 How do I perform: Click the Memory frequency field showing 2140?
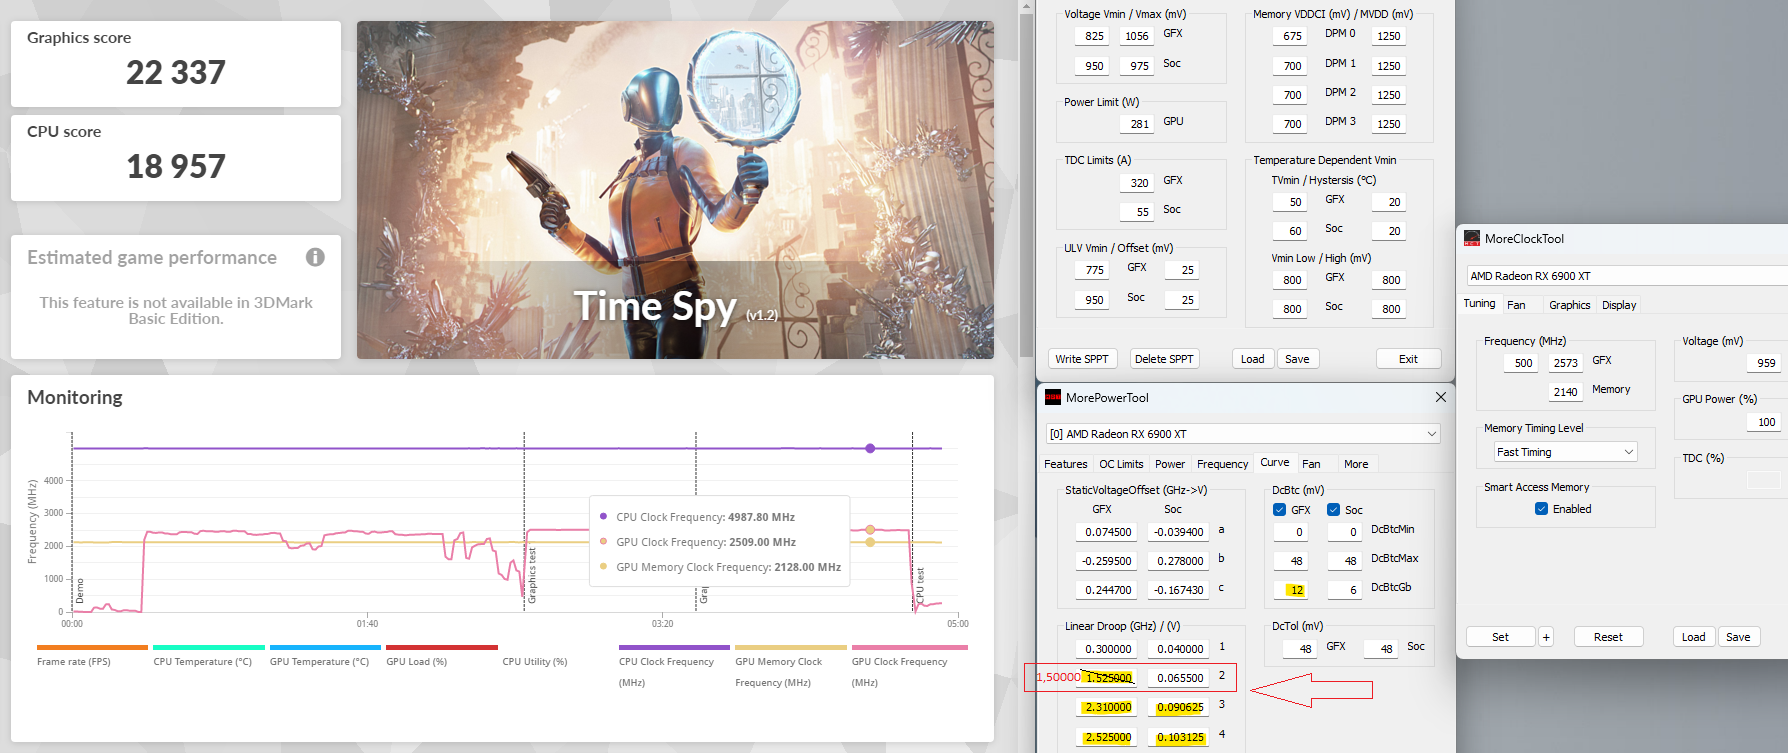[1565, 392]
